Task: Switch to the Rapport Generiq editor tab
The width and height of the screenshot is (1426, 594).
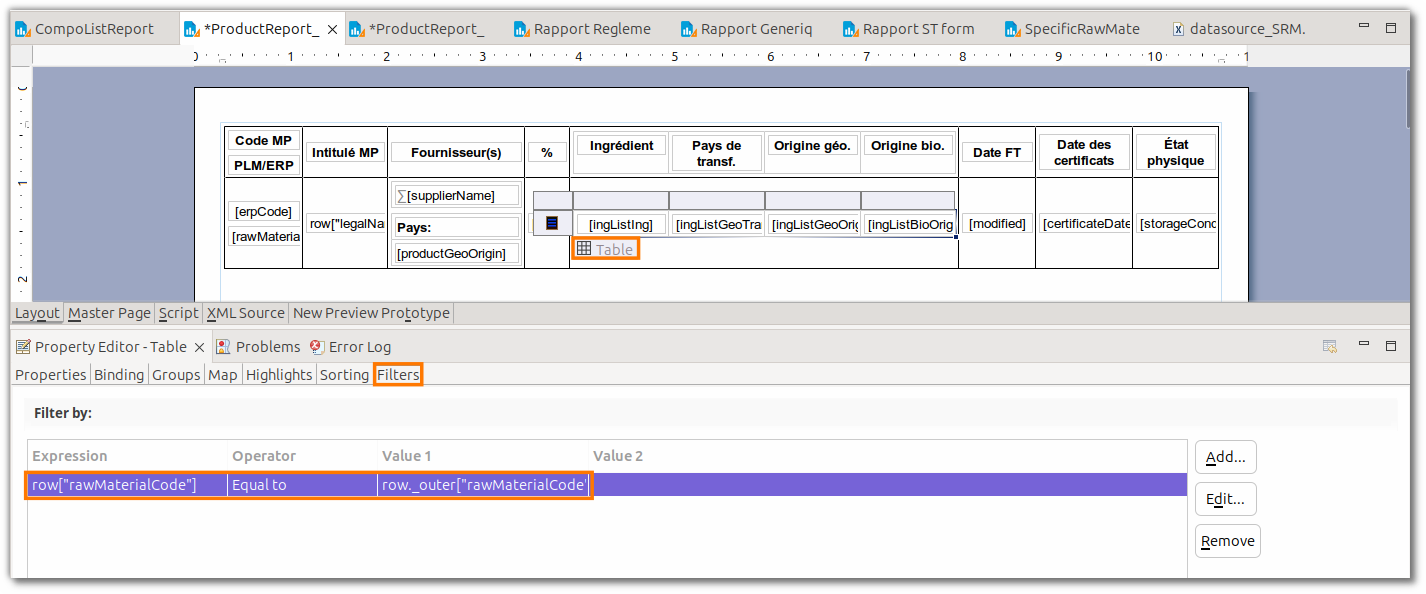Action: click(x=746, y=29)
